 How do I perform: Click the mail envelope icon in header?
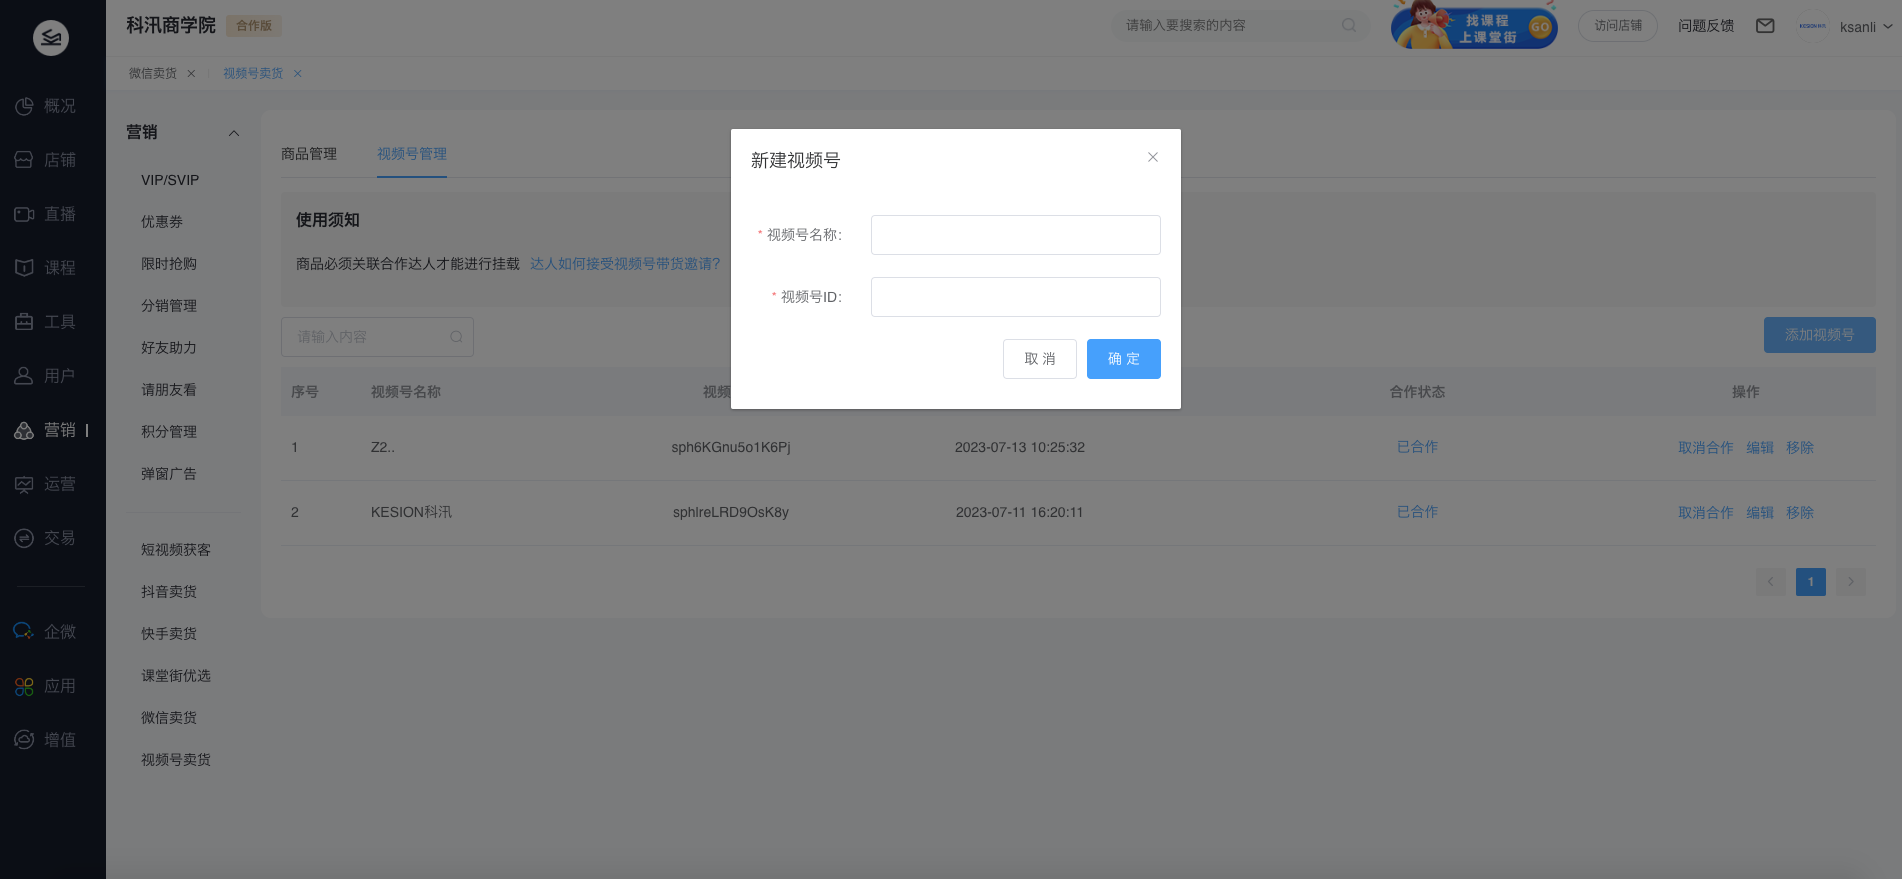tap(1765, 26)
